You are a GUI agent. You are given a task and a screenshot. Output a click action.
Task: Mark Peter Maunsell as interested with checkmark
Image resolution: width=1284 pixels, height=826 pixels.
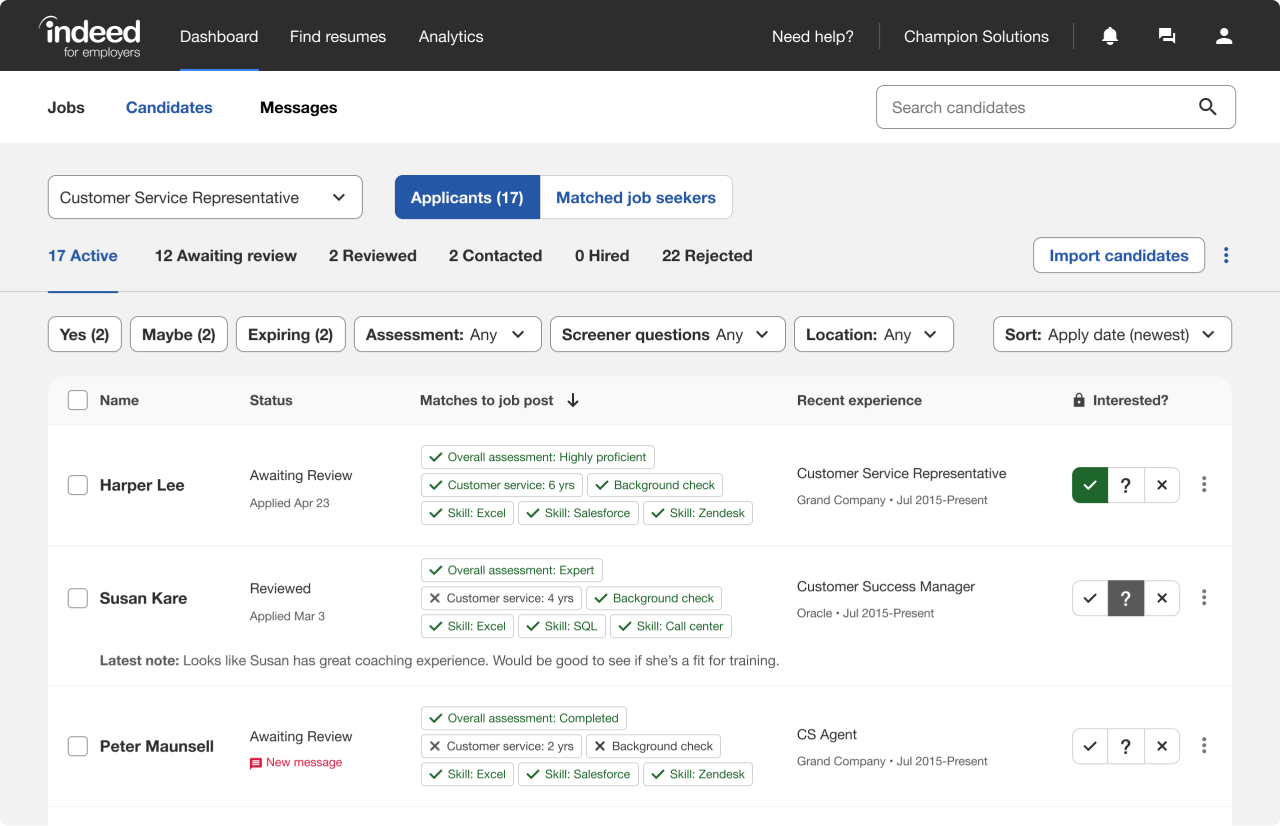tap(1090, 746)
